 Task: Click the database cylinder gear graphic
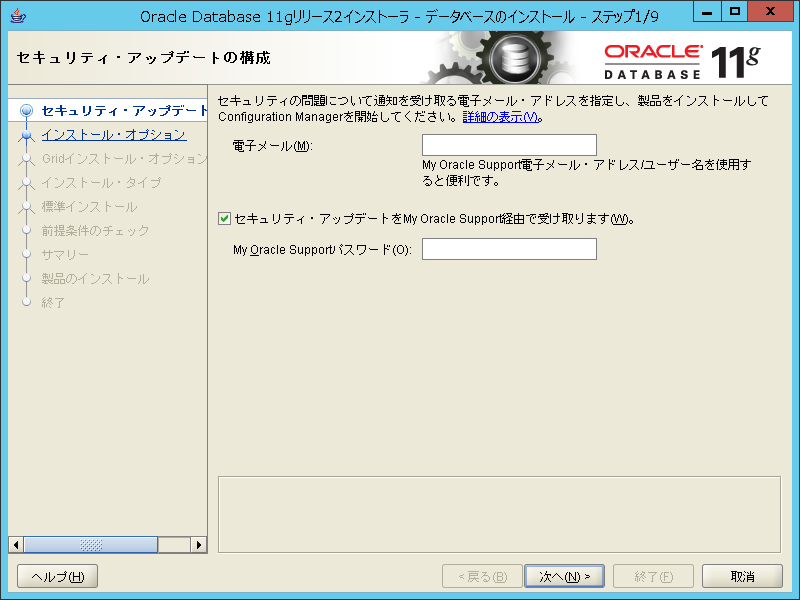point(515,58)
